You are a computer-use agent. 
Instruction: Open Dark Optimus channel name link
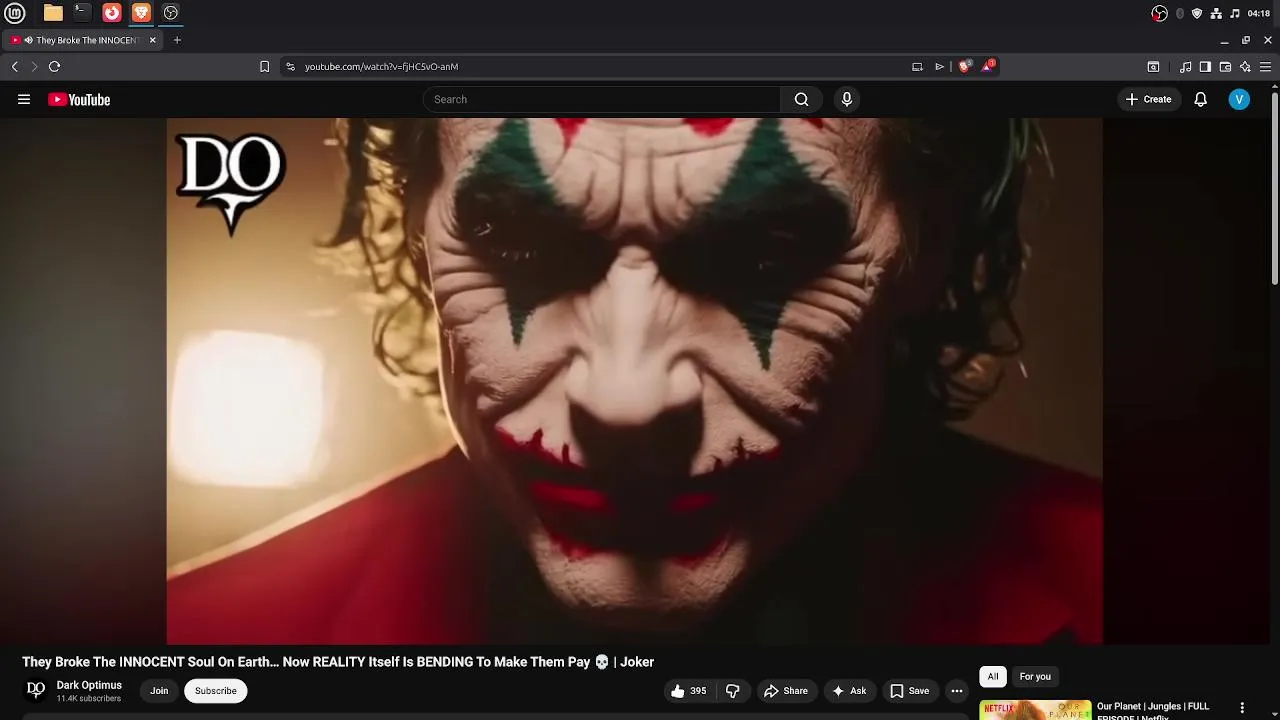click(89, 685)
